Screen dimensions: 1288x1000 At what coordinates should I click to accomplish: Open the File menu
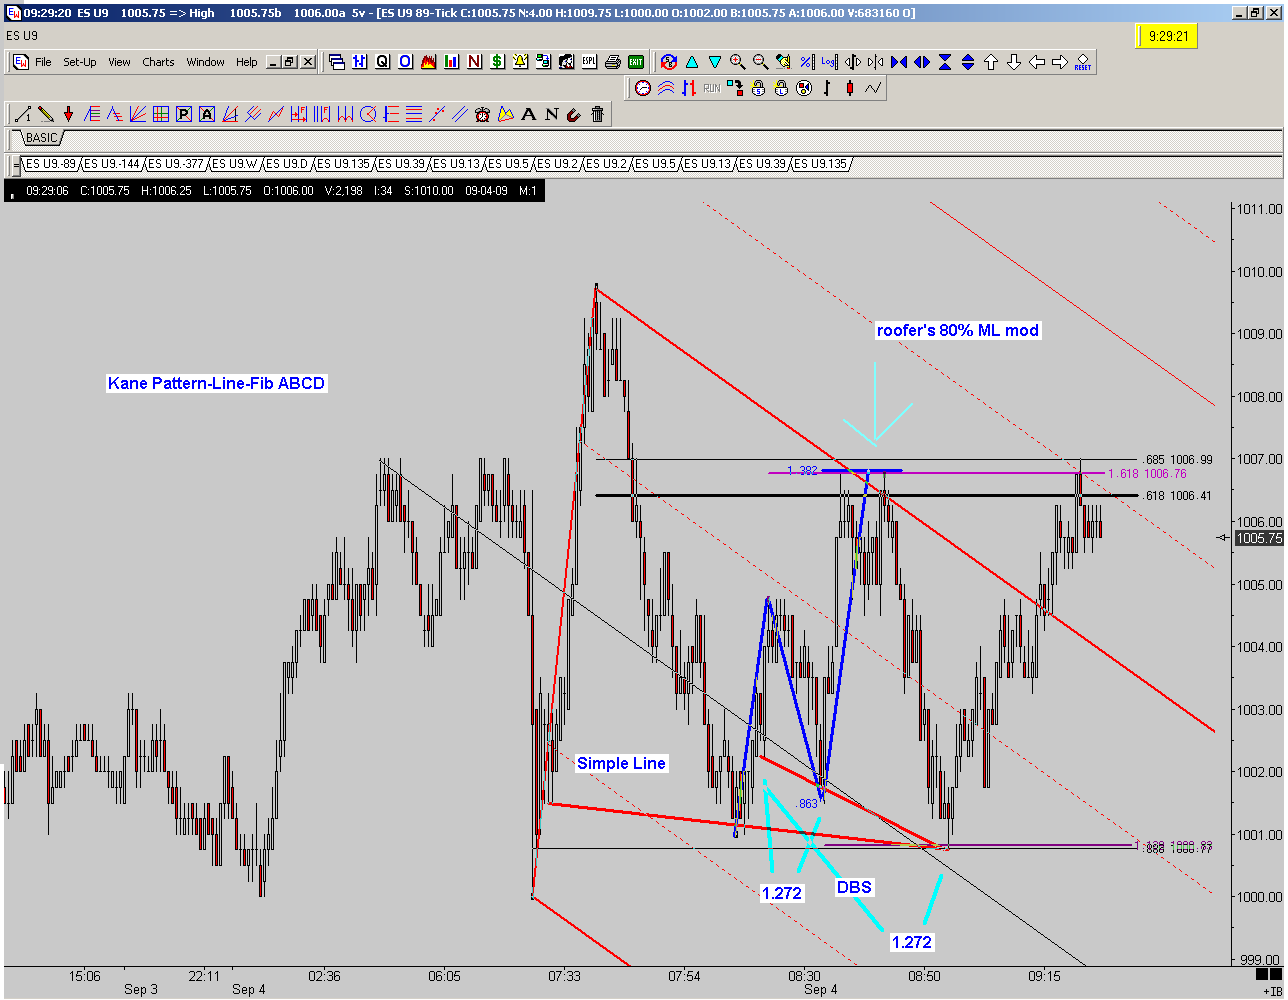(43, 62)
